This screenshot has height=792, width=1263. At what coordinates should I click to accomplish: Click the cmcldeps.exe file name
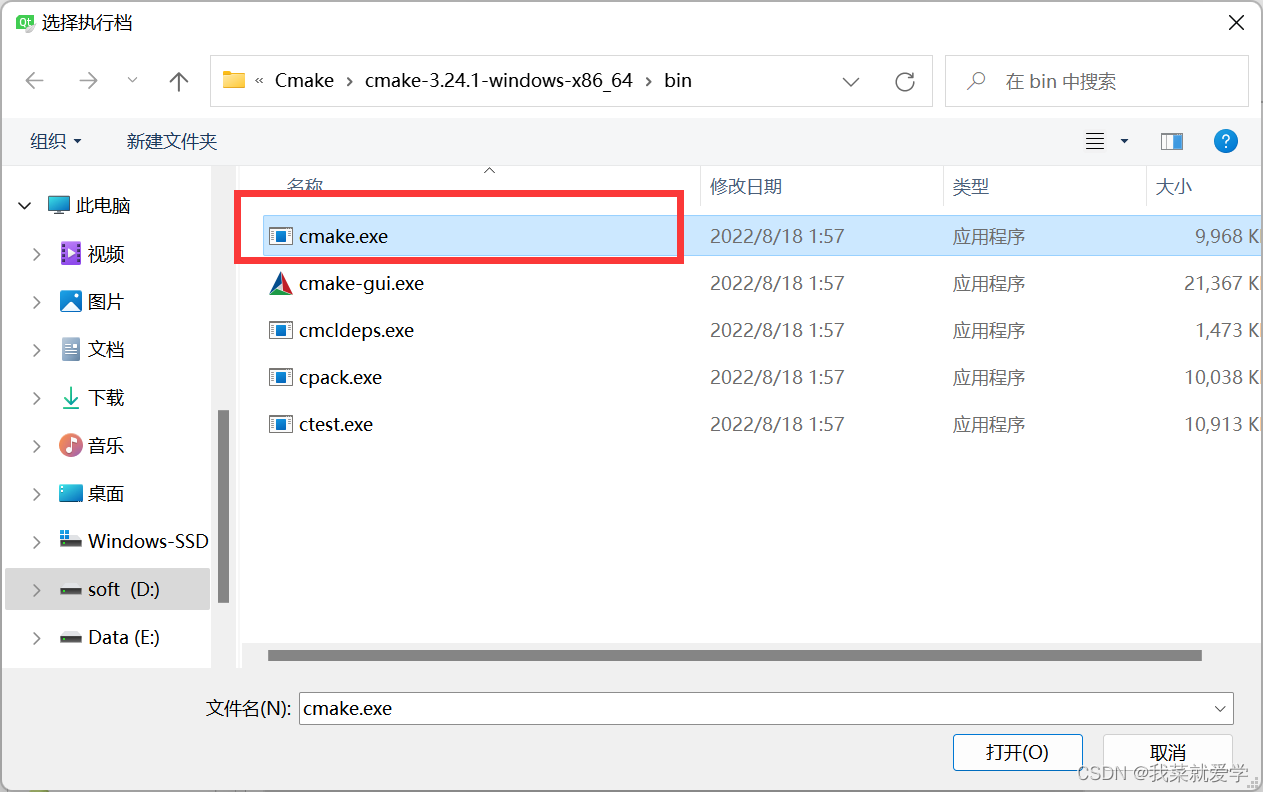click(356, 331)
